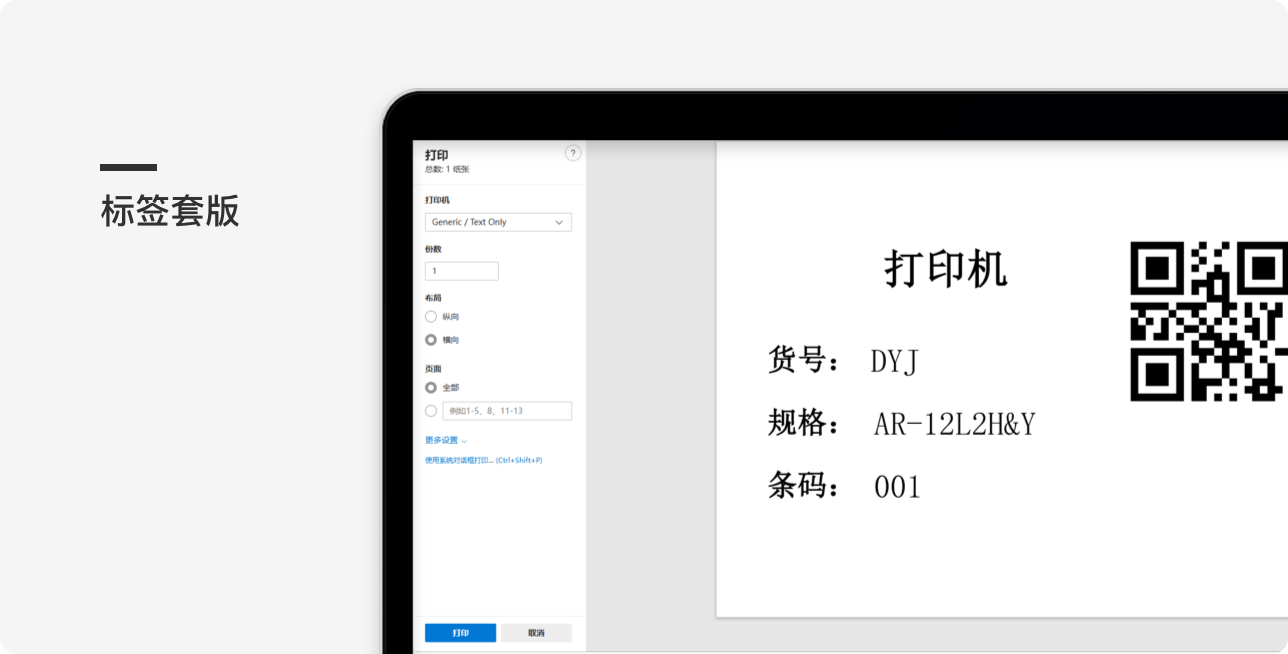Click the 标签套版 title text
The image size is (1288, 654).
click(x=170, y=211)
